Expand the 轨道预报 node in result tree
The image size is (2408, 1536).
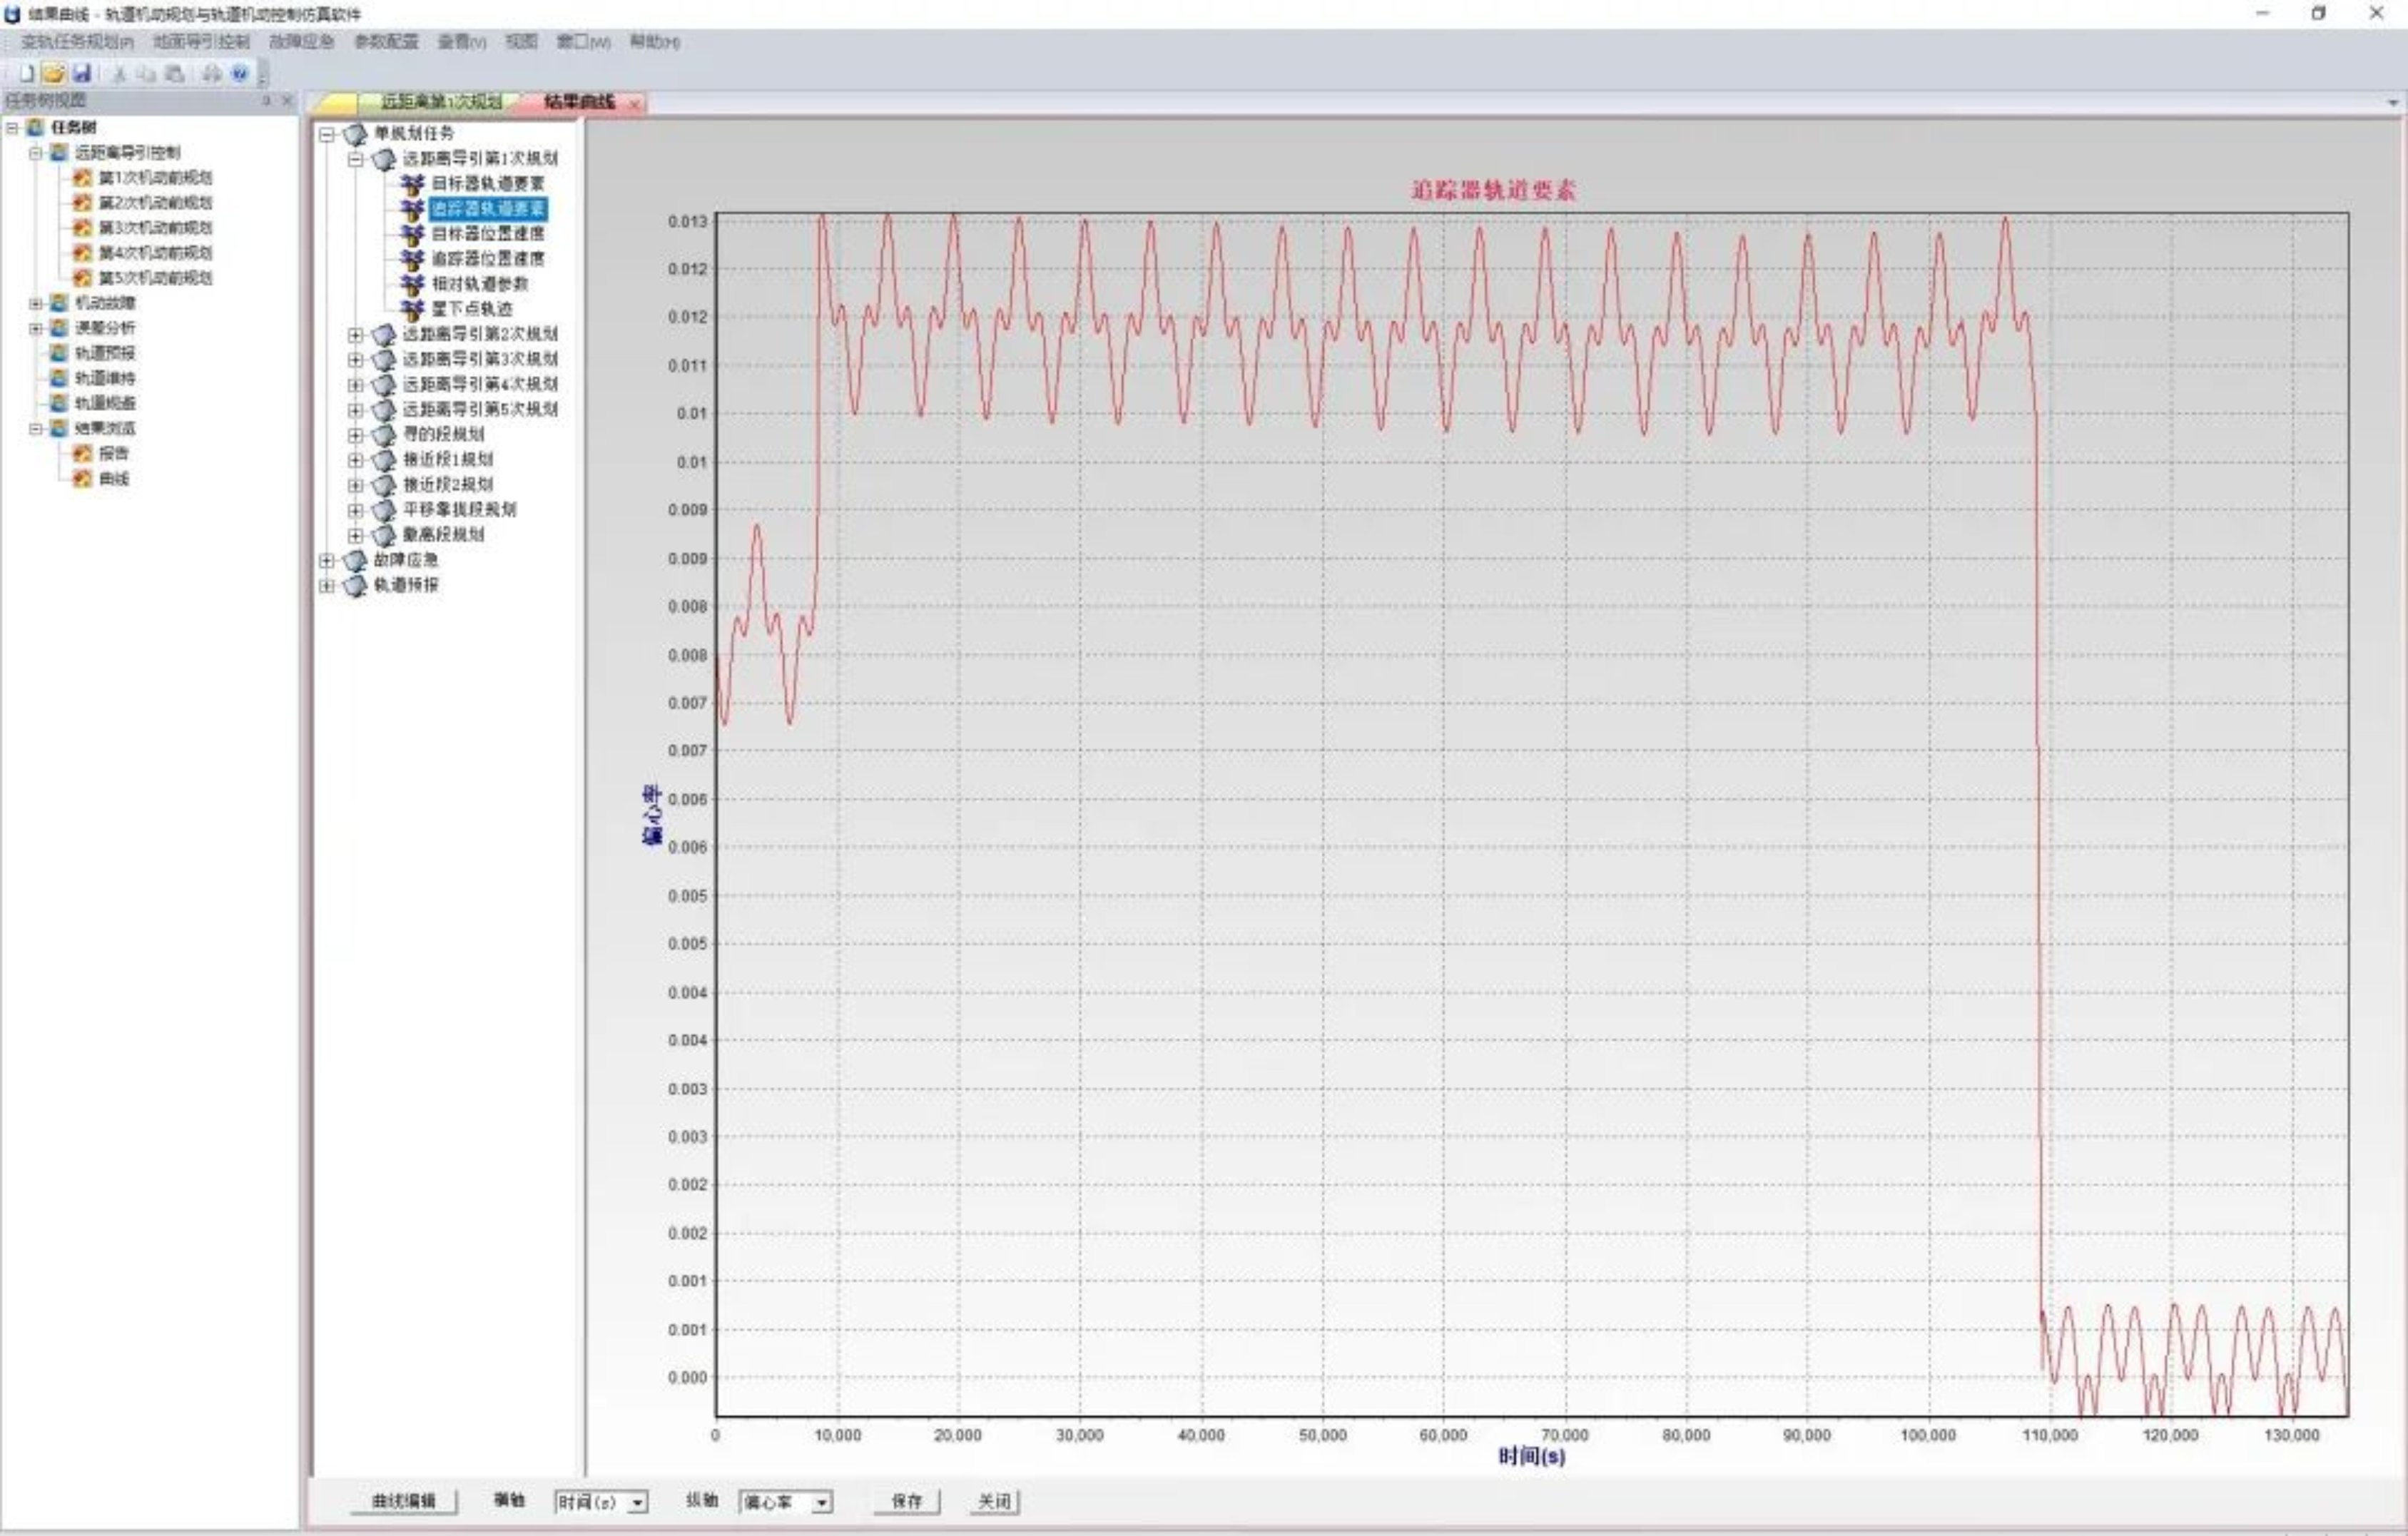(327, 585)
